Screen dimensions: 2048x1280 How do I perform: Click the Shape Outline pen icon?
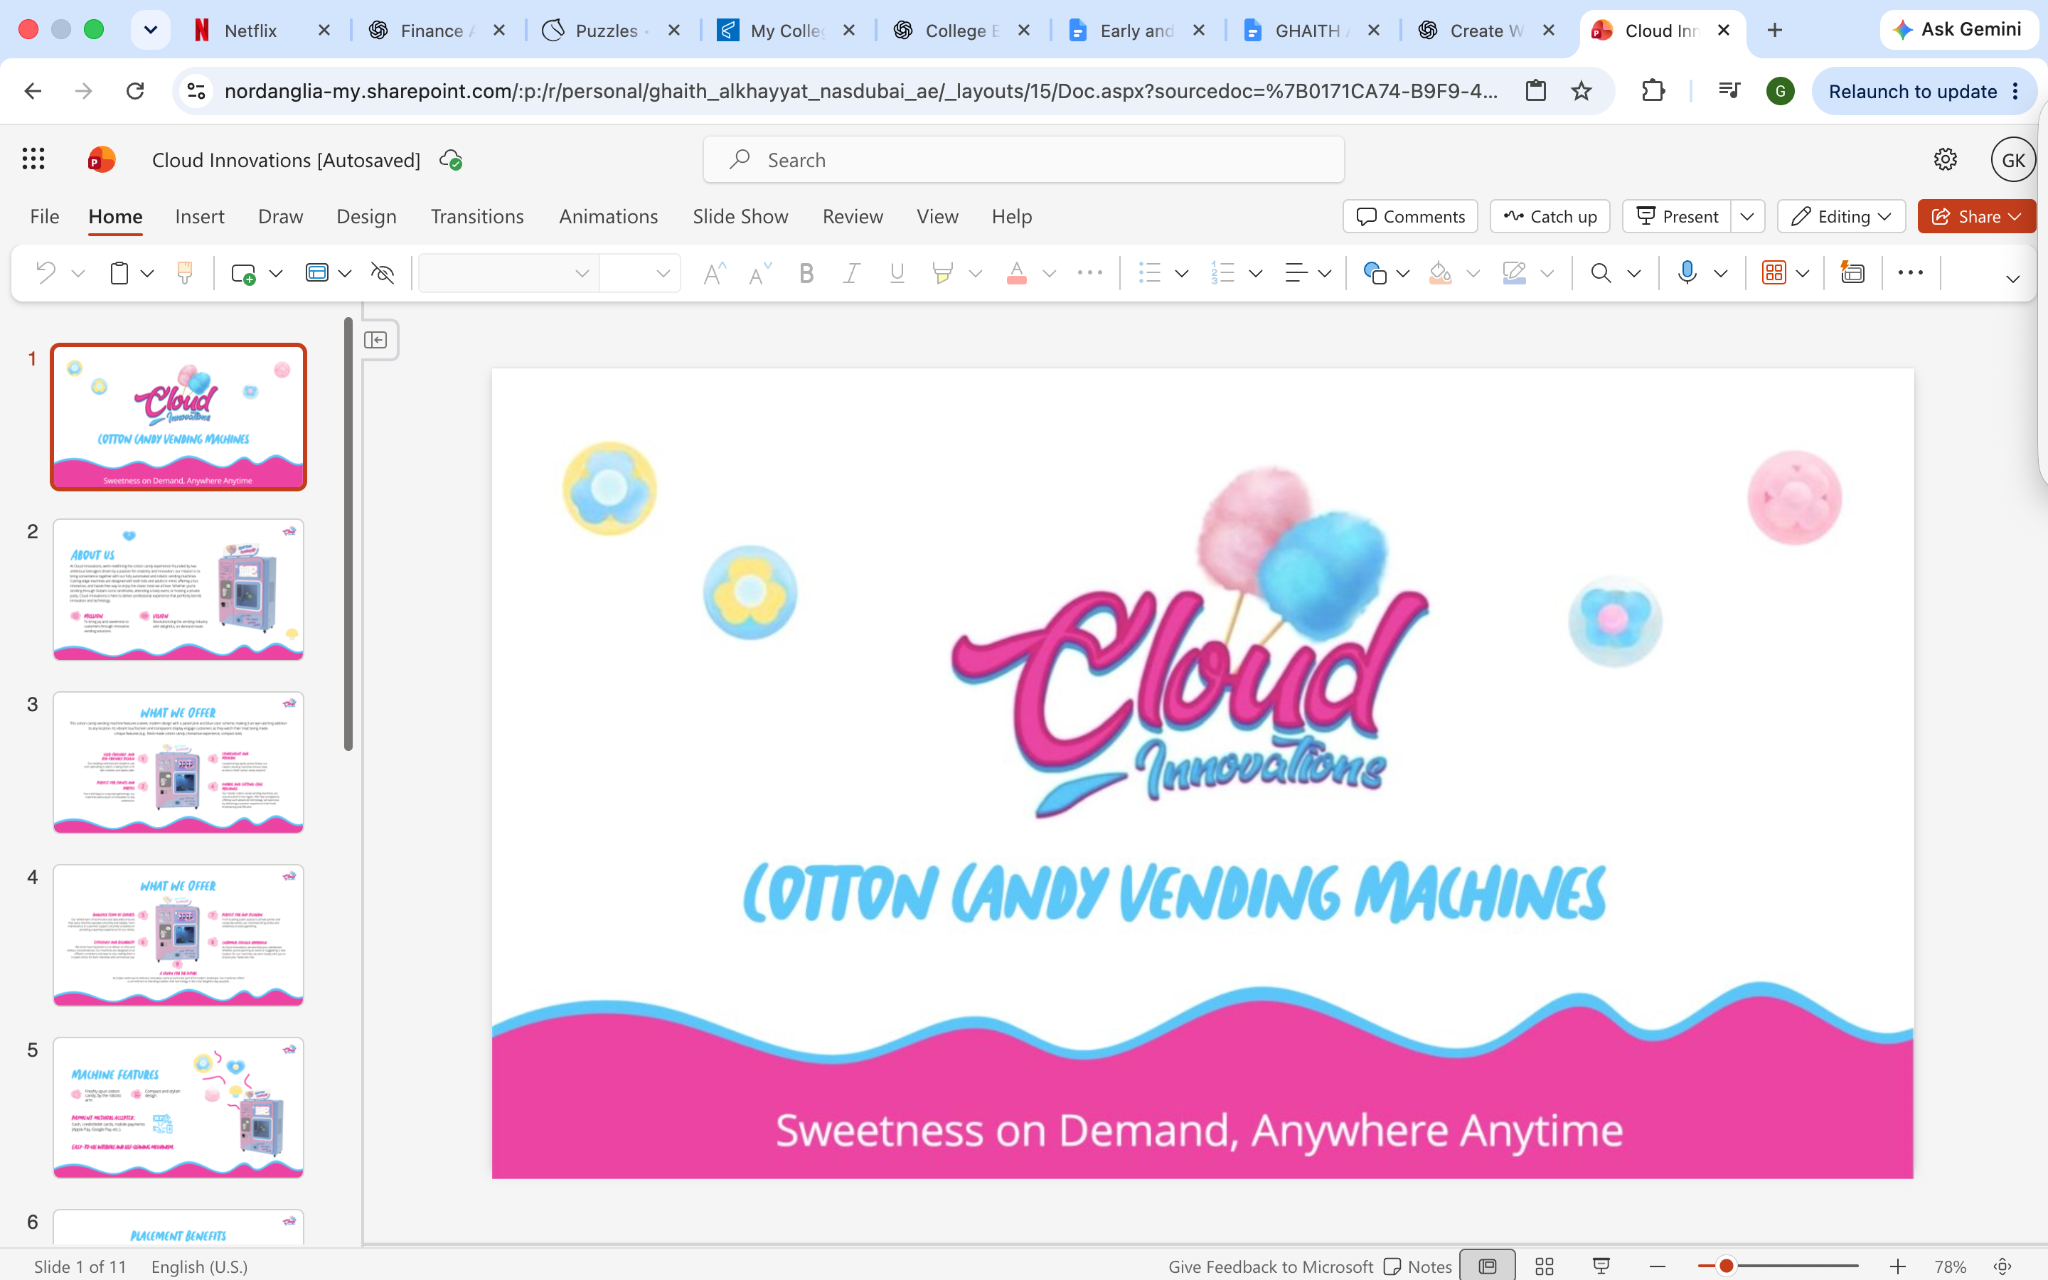[1514, 273]
